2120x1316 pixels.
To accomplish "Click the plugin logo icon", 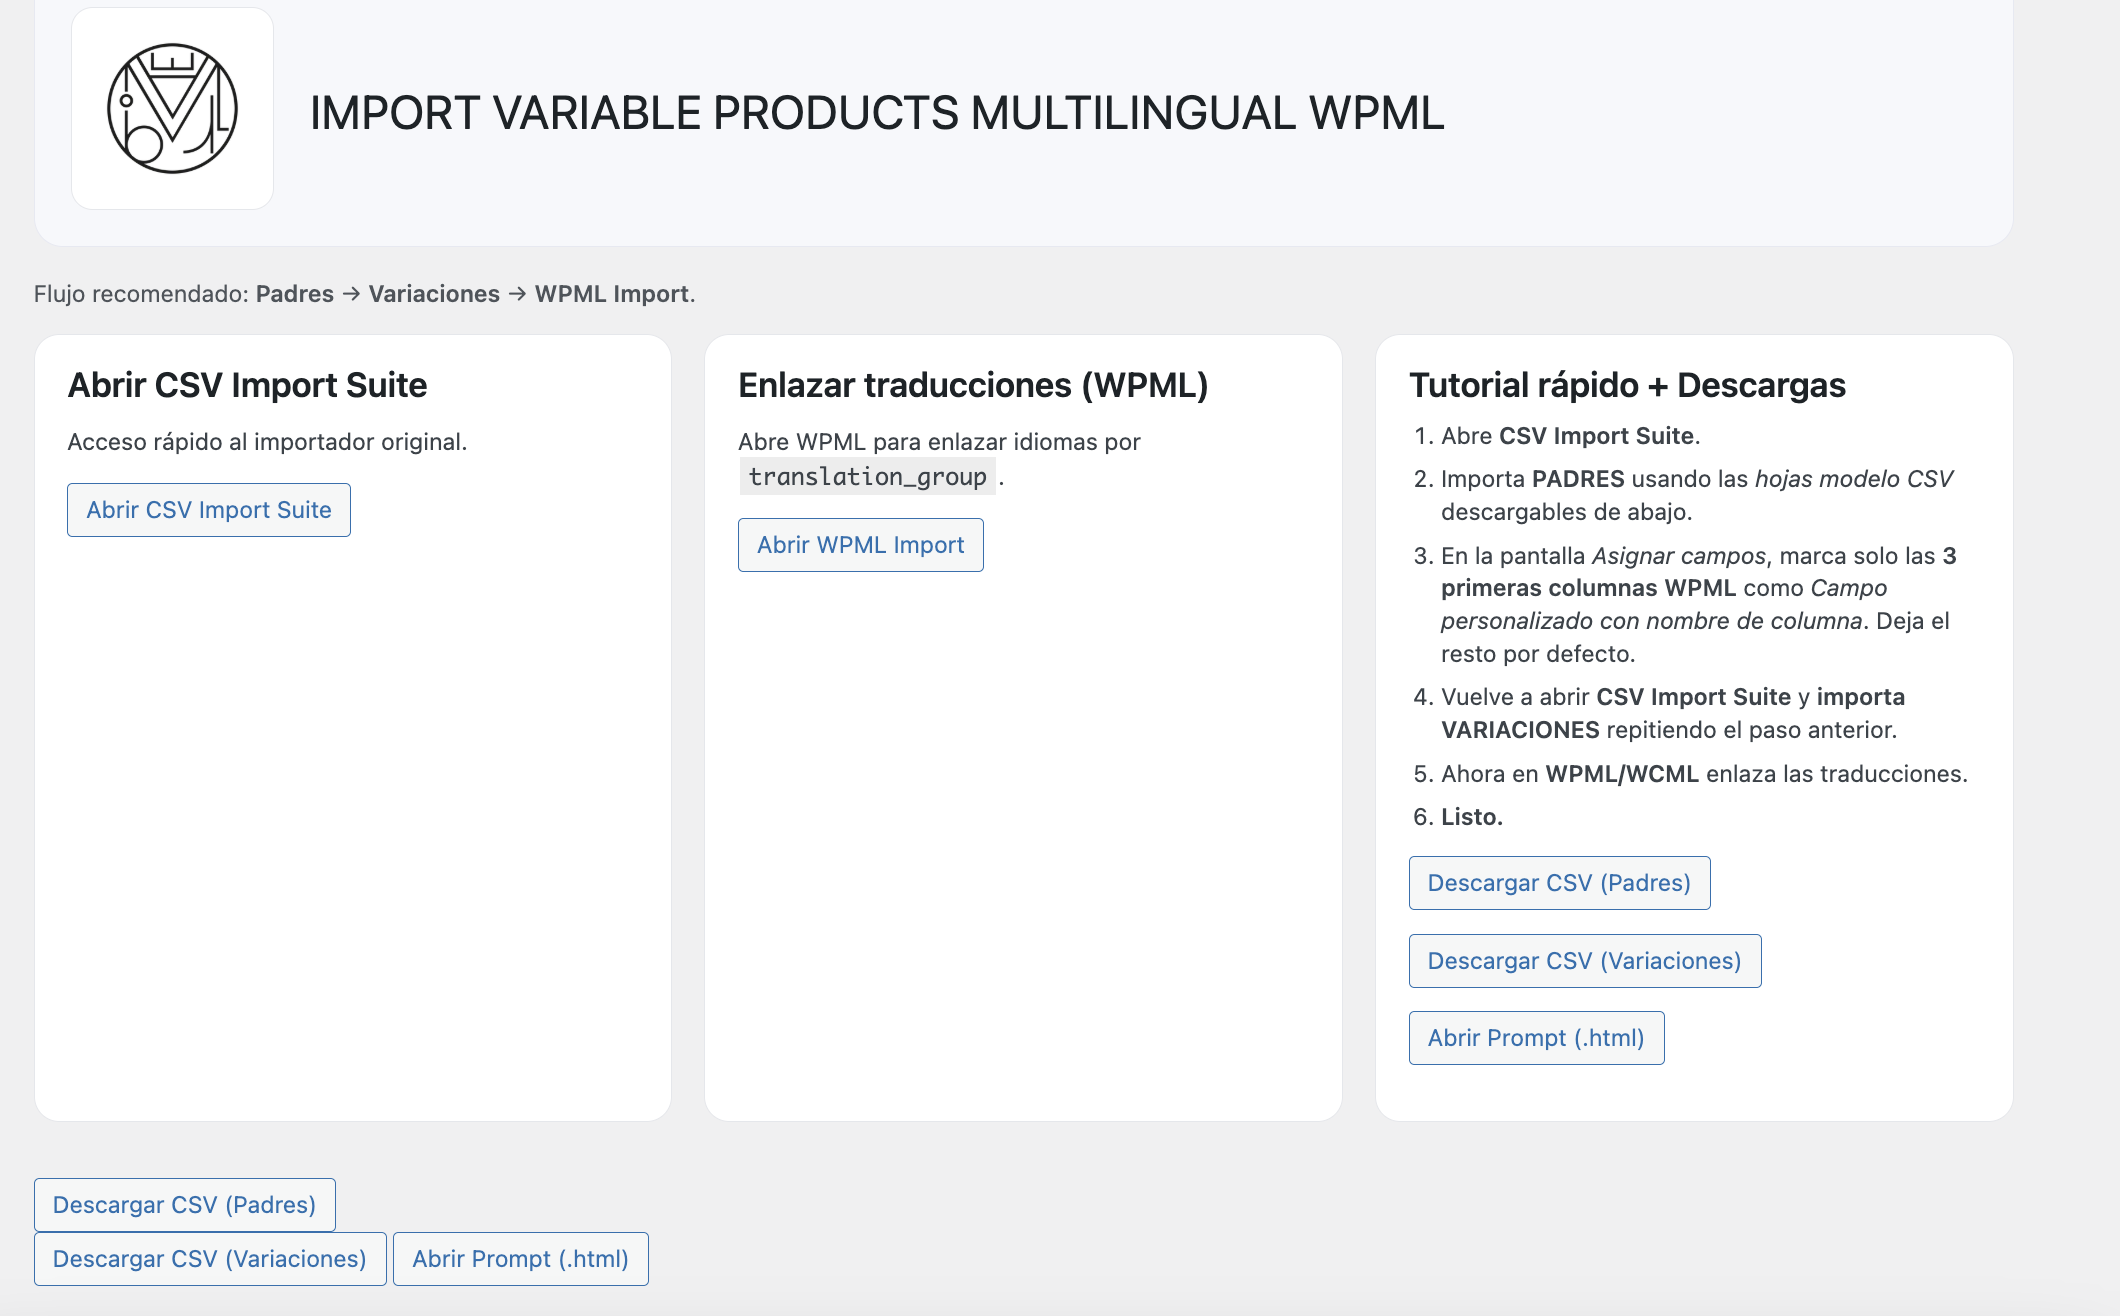I will pos(172,108).
